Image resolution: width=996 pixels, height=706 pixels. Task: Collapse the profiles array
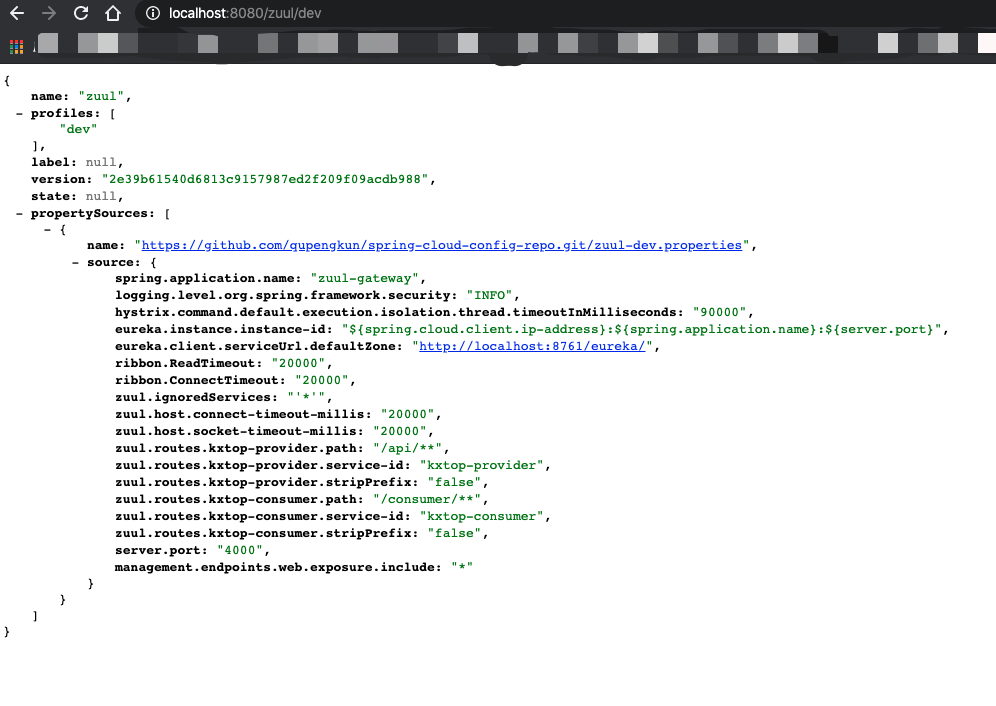coord(18,113)
